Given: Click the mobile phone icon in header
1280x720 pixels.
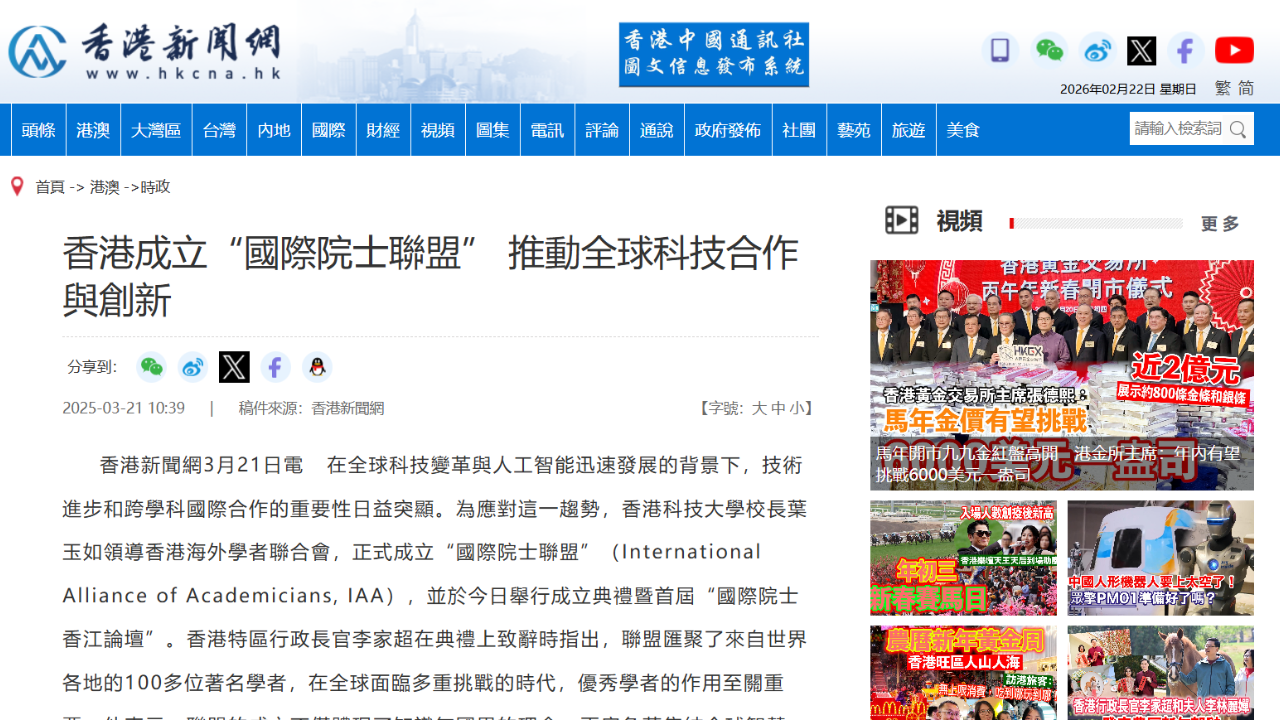Looking at the screenshot, I should pos(999,50).
